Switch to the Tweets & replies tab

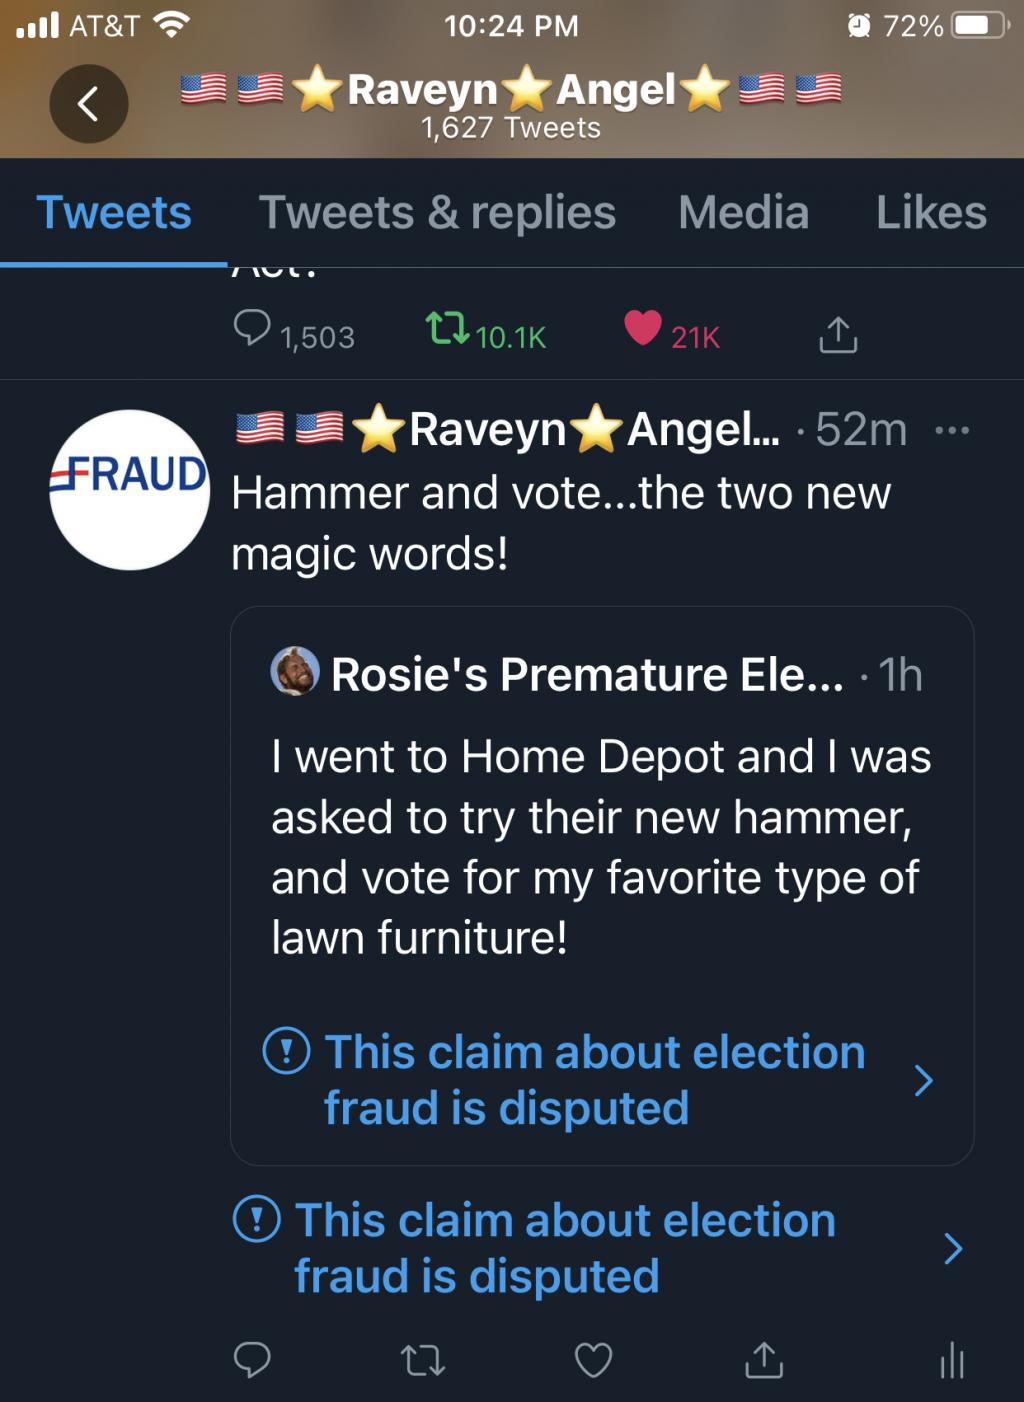coord(437,213)
